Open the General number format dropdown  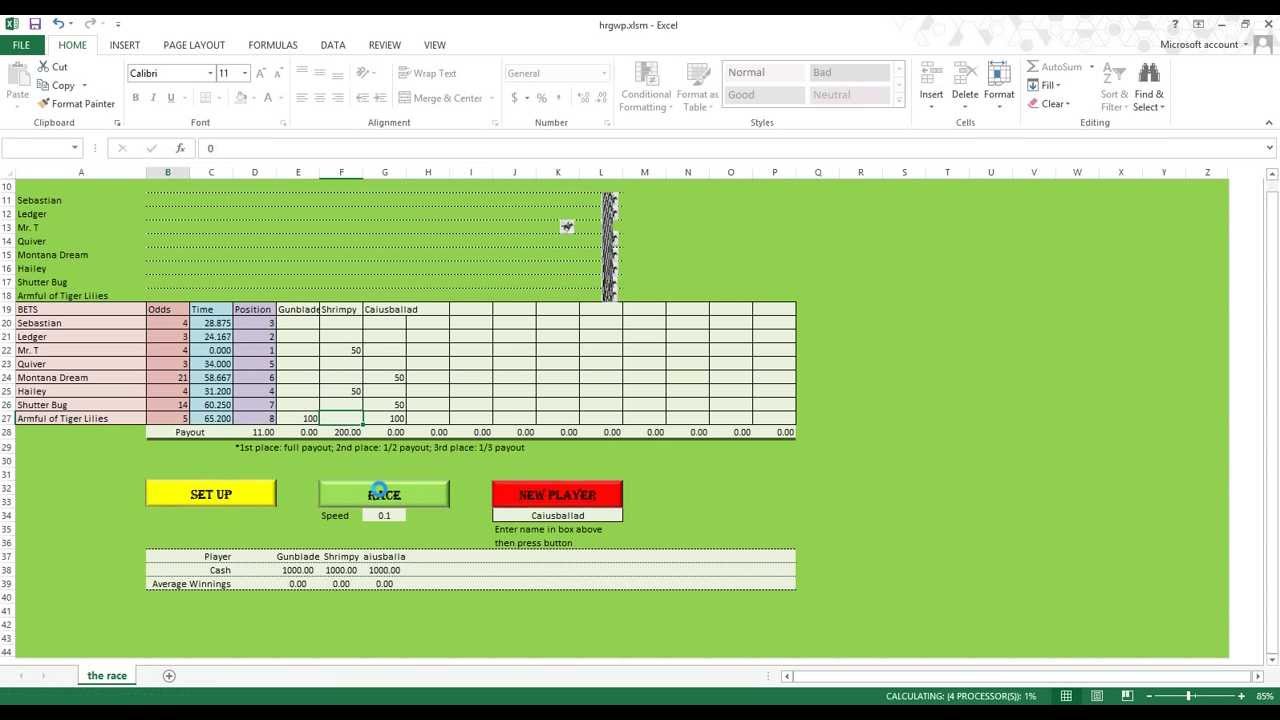(603, 73)
